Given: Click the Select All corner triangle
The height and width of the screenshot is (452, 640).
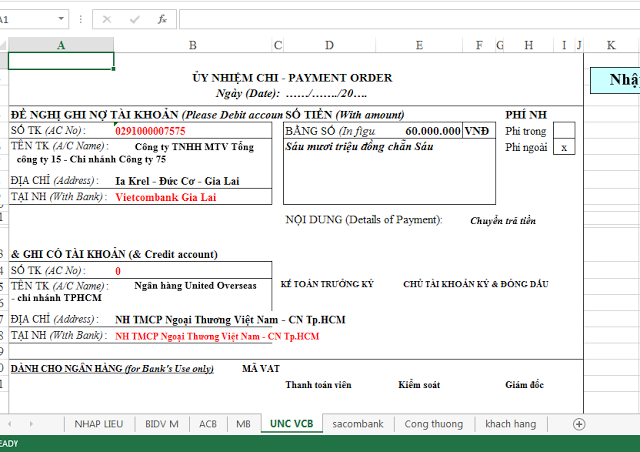Looking at the screenshot, I should (4, 45).
